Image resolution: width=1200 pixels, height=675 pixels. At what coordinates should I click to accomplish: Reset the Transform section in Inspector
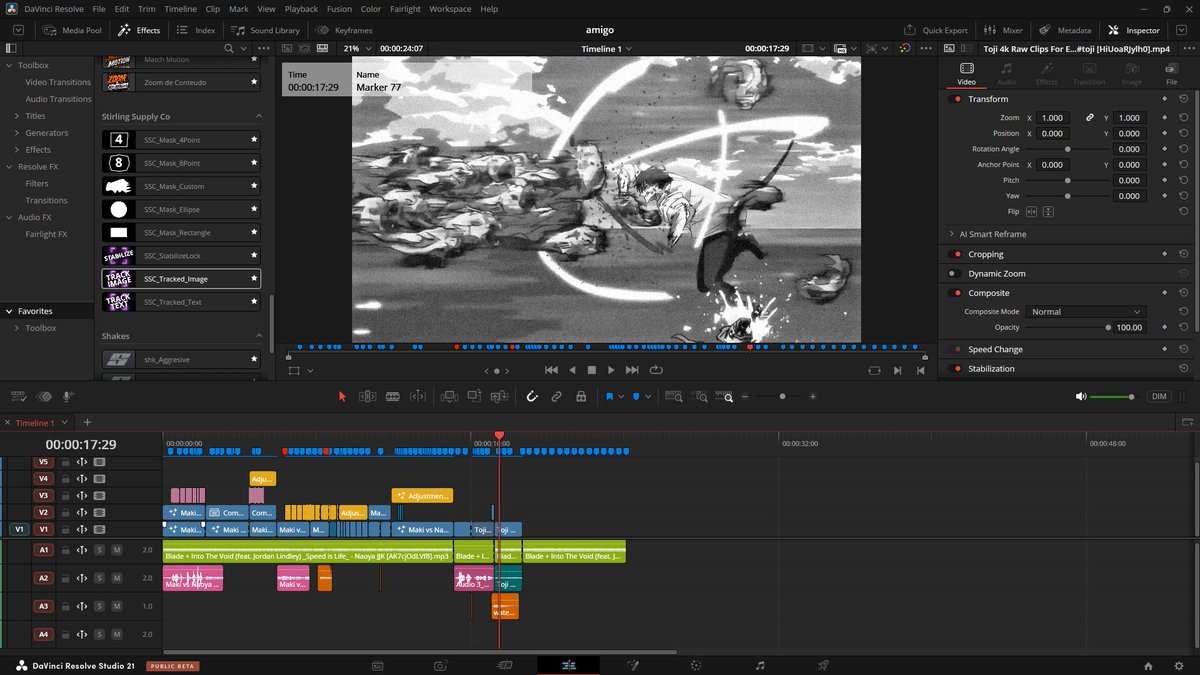(x=1184, y=99)
